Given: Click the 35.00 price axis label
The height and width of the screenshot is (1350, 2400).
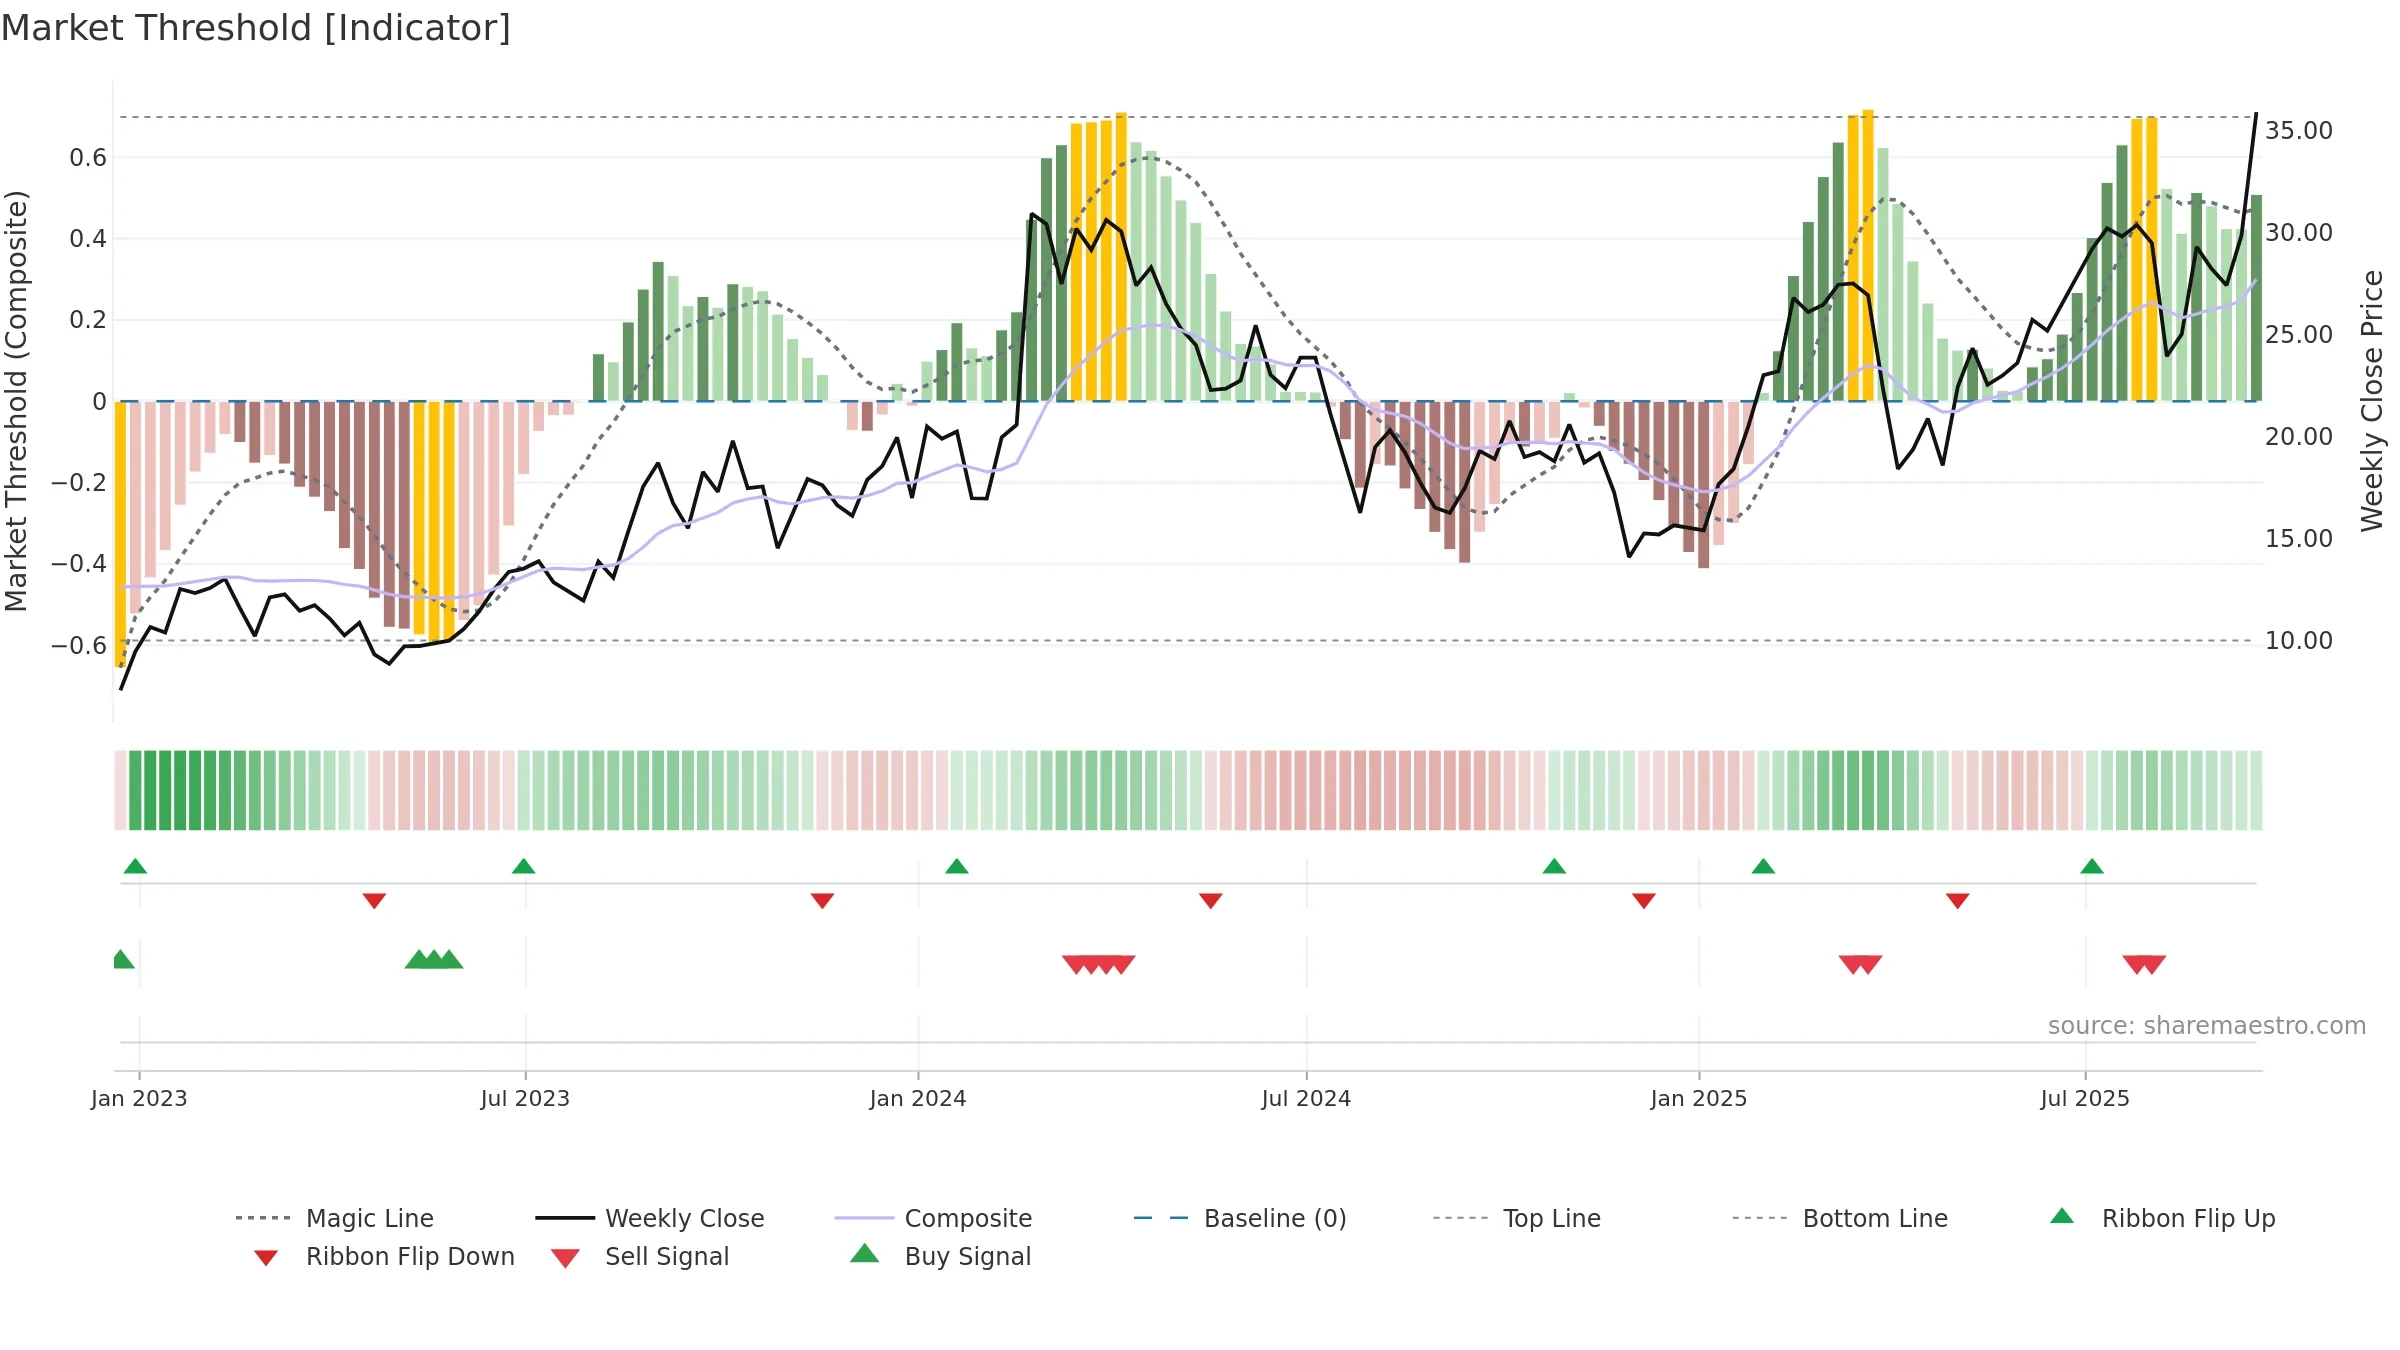Looking at the screenshot, I should click(x=2298, y=131).
